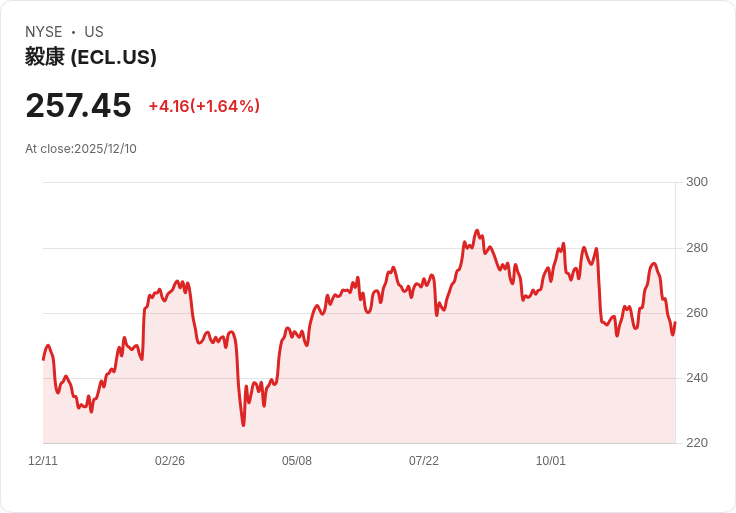Click the NYSE exchange label
The height and width of the screenshot is (513, 736).
tap(44, 32)
